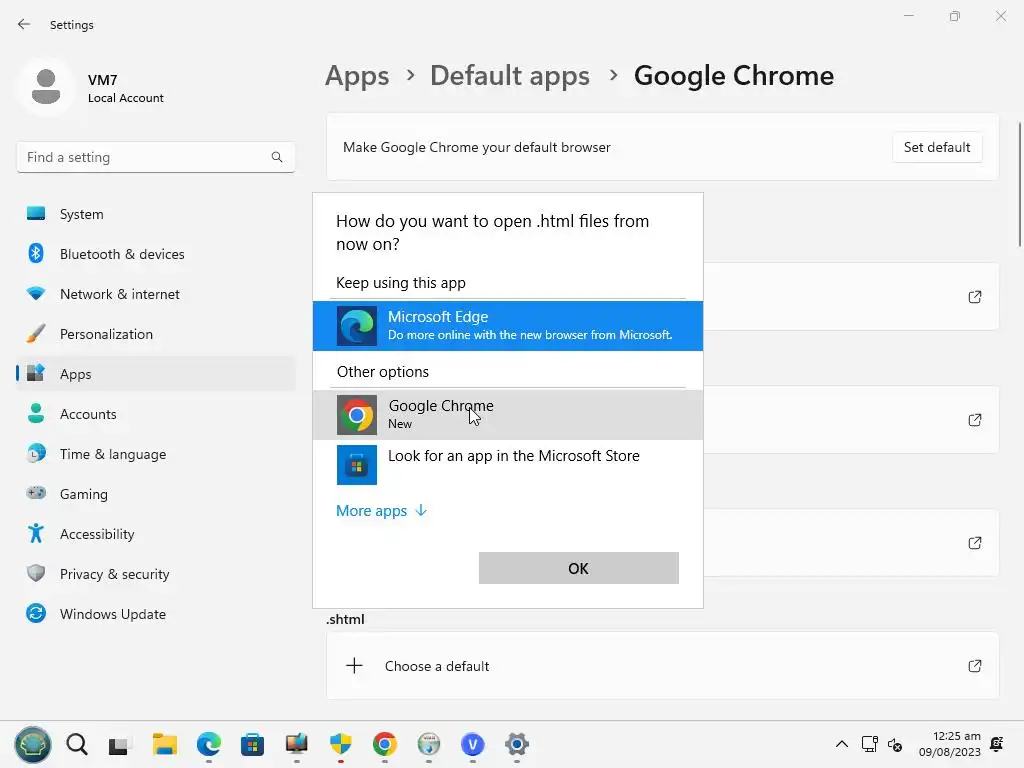The height and width of the screenshot is (768, 1024).
Task: Expand the More apps list
Action: pyautogui.click(x=381, y=511)
